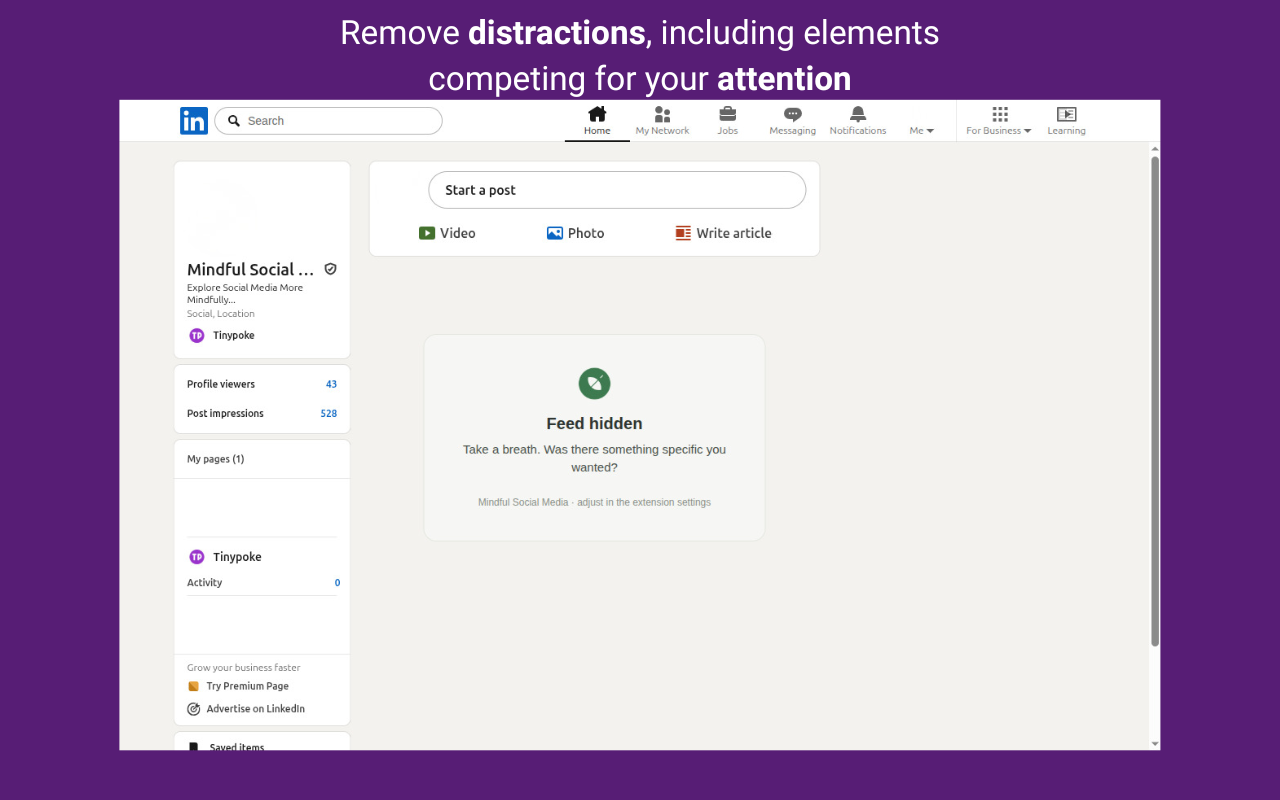This screenshot has height=800, width=1280.
Task: Click the page vertical scrollbar
Action: (x=1155, y=400)
